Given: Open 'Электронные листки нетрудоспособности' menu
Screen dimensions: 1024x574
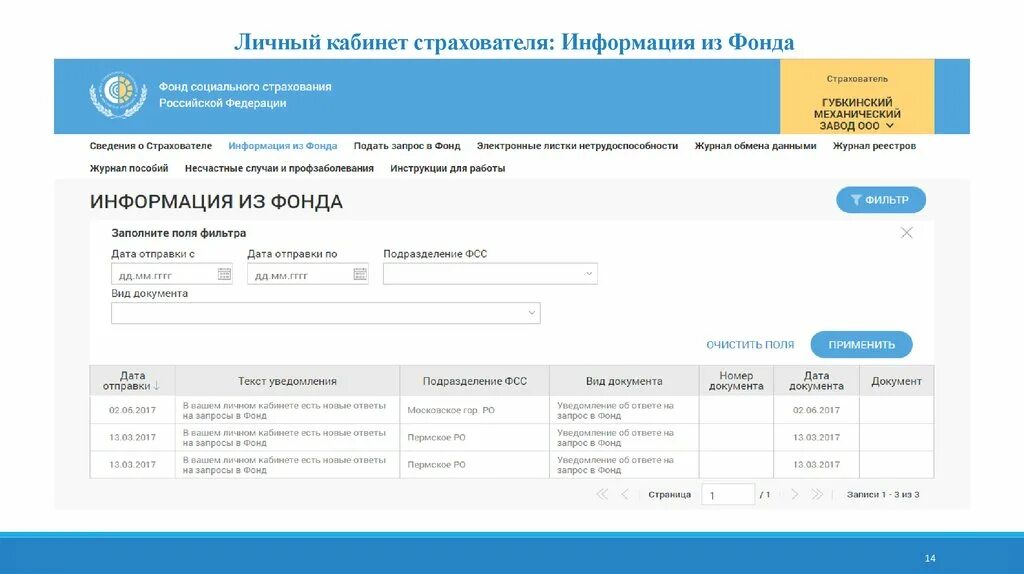Looking at the screenshot, I should (x=577, y=146).
